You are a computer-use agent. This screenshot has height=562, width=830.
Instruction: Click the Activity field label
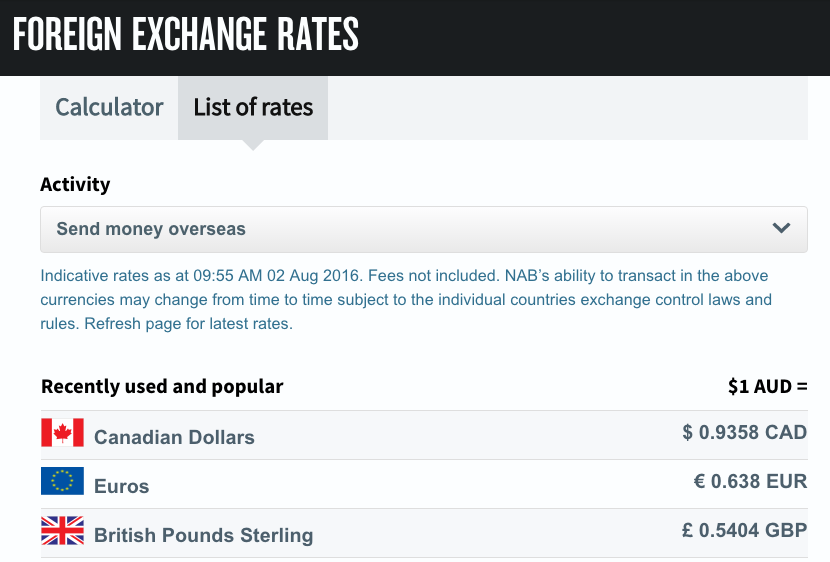(75, 184)
